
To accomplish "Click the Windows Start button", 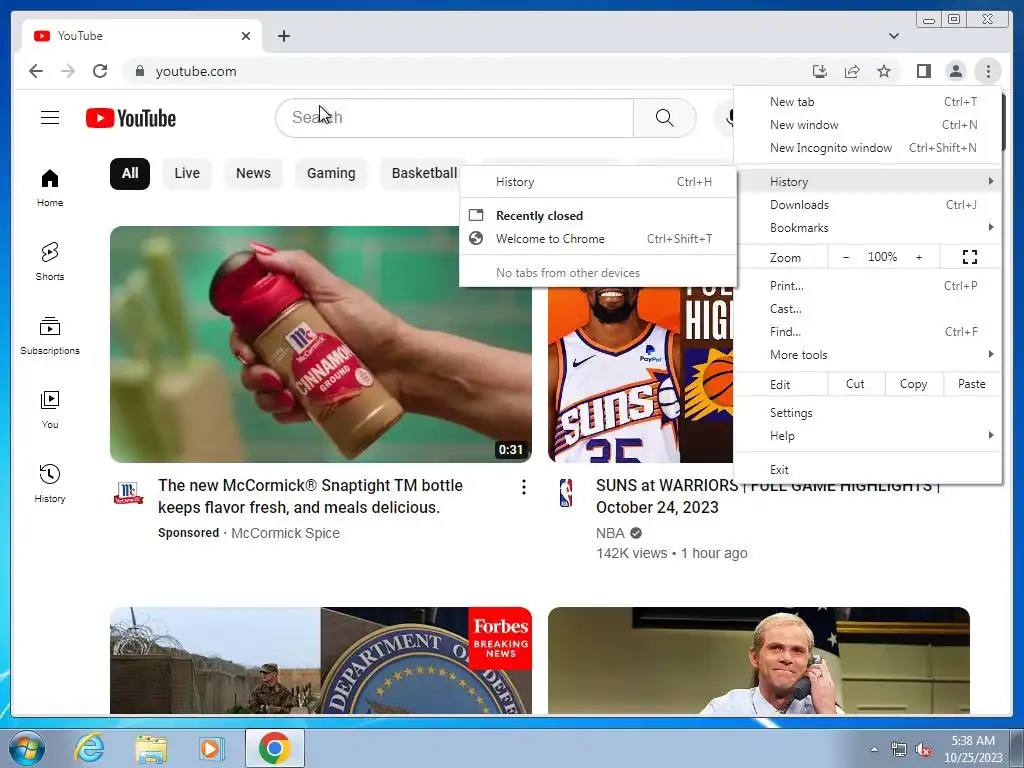I will [x=27, y=748].
